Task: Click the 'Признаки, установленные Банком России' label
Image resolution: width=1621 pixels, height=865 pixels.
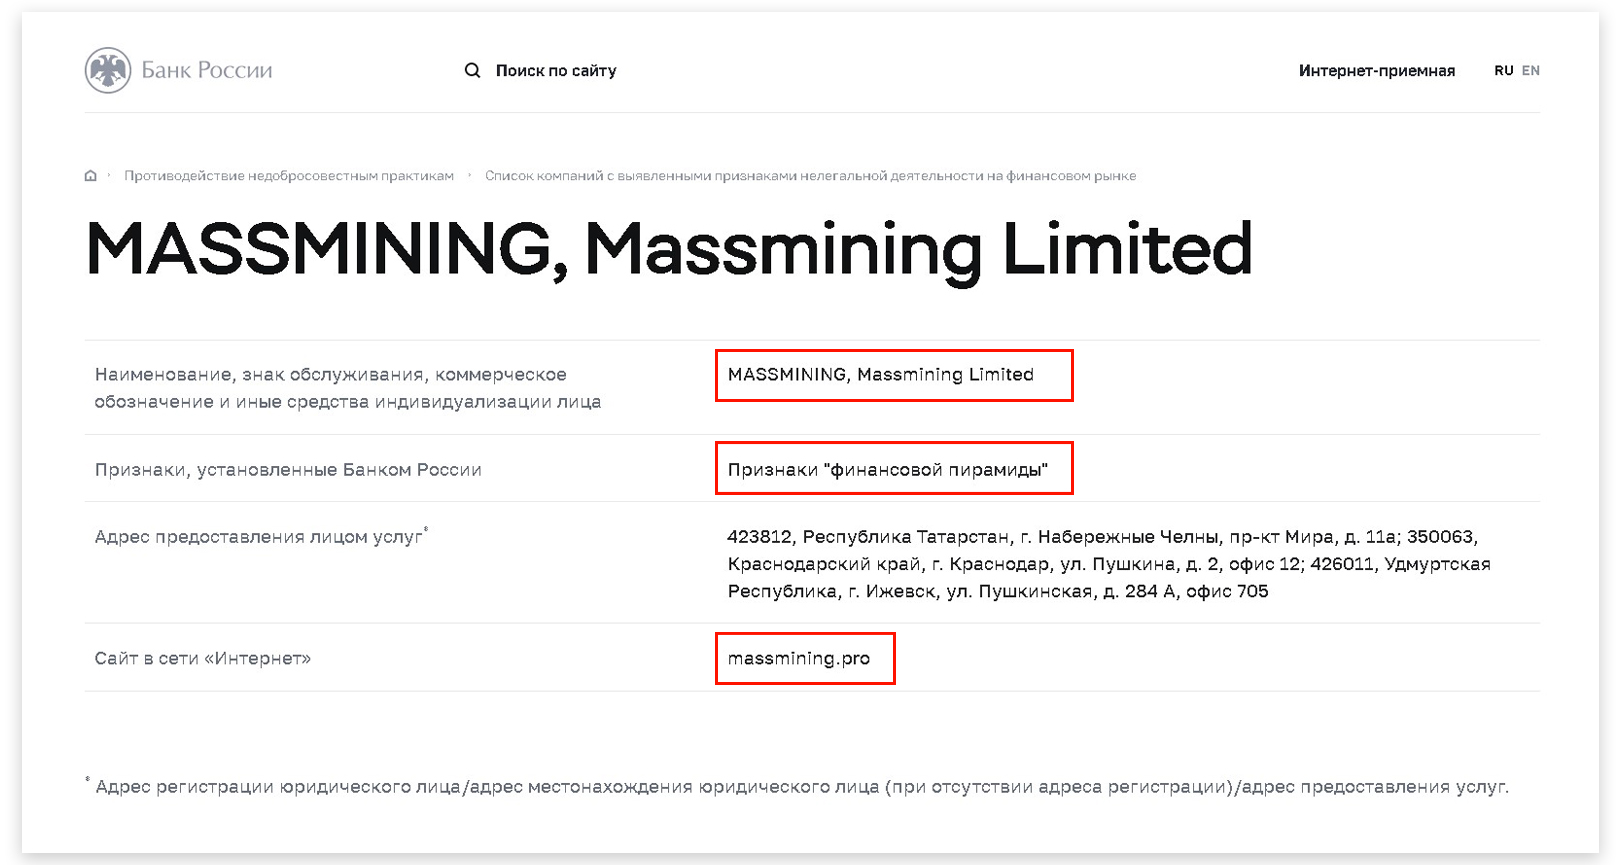Action: point(288,470)
